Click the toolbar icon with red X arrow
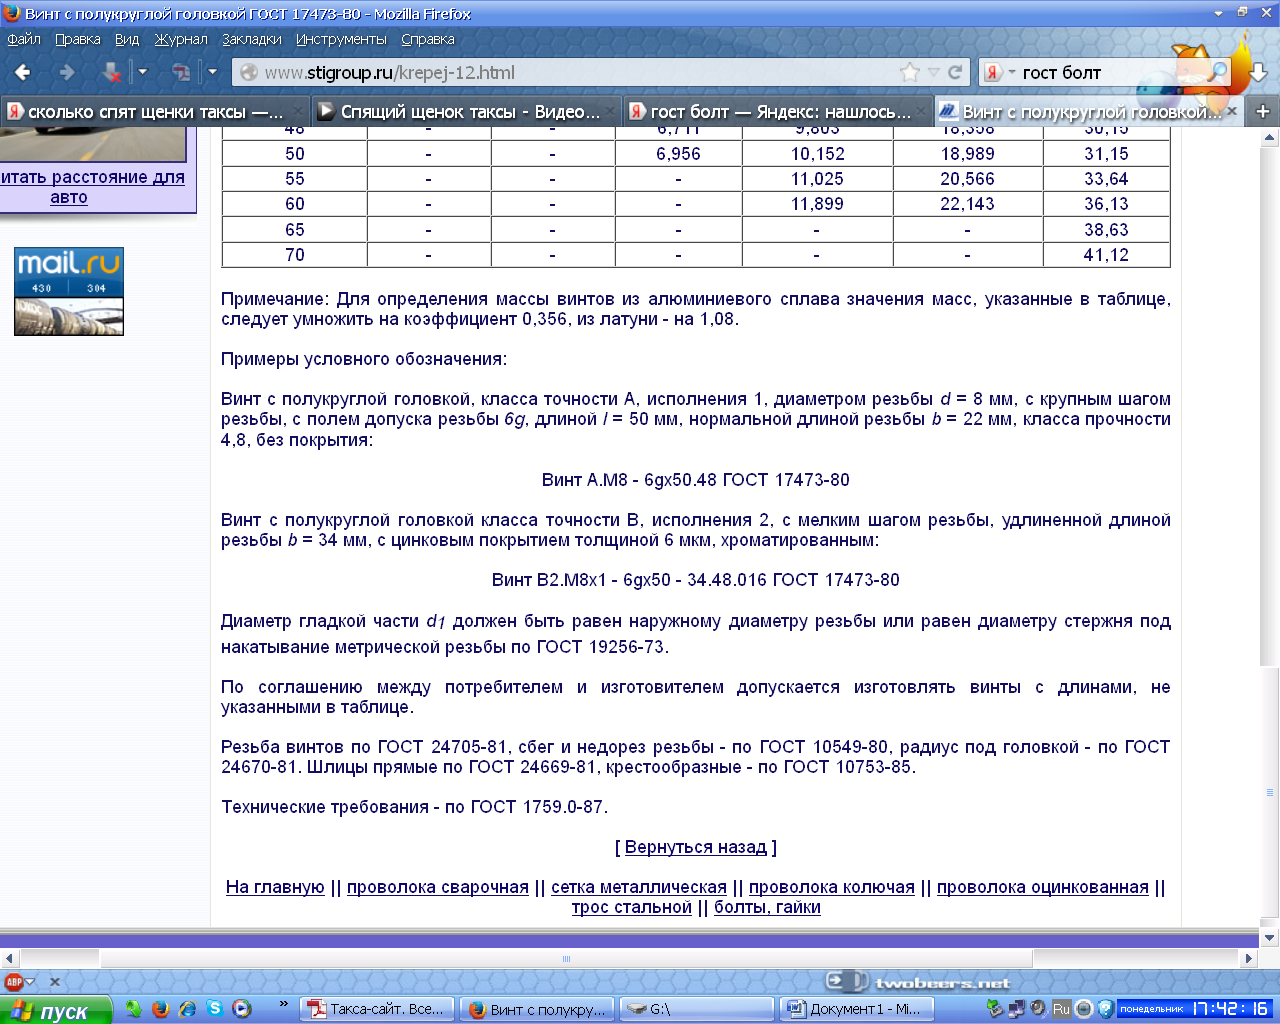Screen dimensions: 1280x1024 click(111, 72)
